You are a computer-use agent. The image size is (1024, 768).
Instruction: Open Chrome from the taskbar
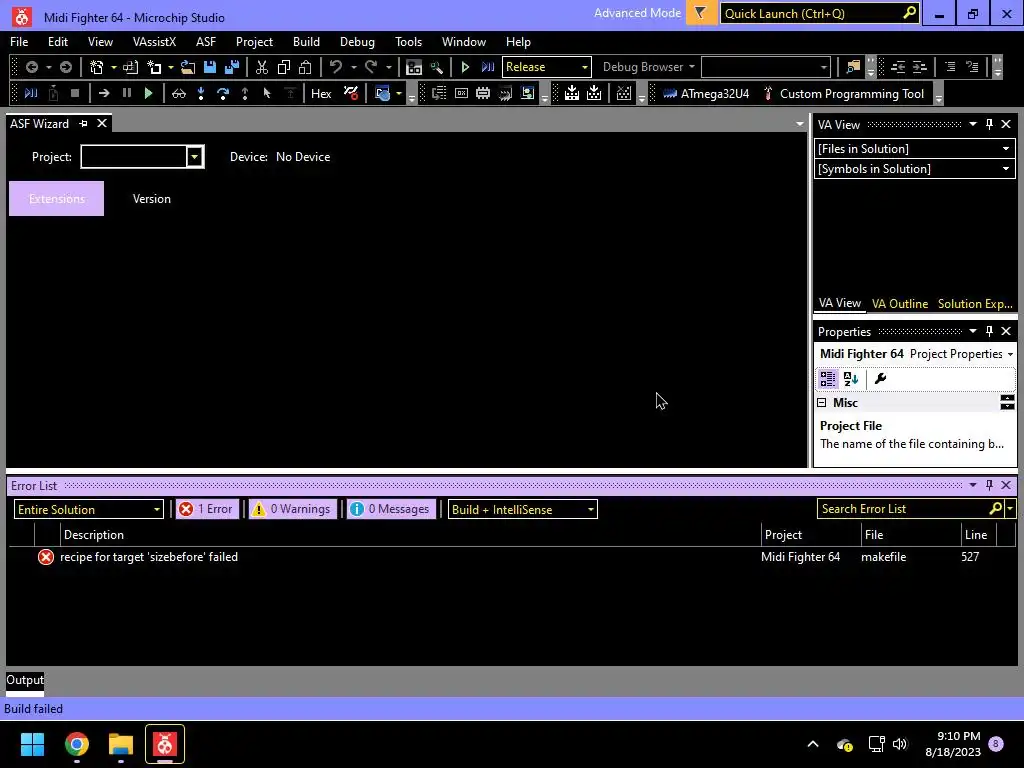[76, 744]
